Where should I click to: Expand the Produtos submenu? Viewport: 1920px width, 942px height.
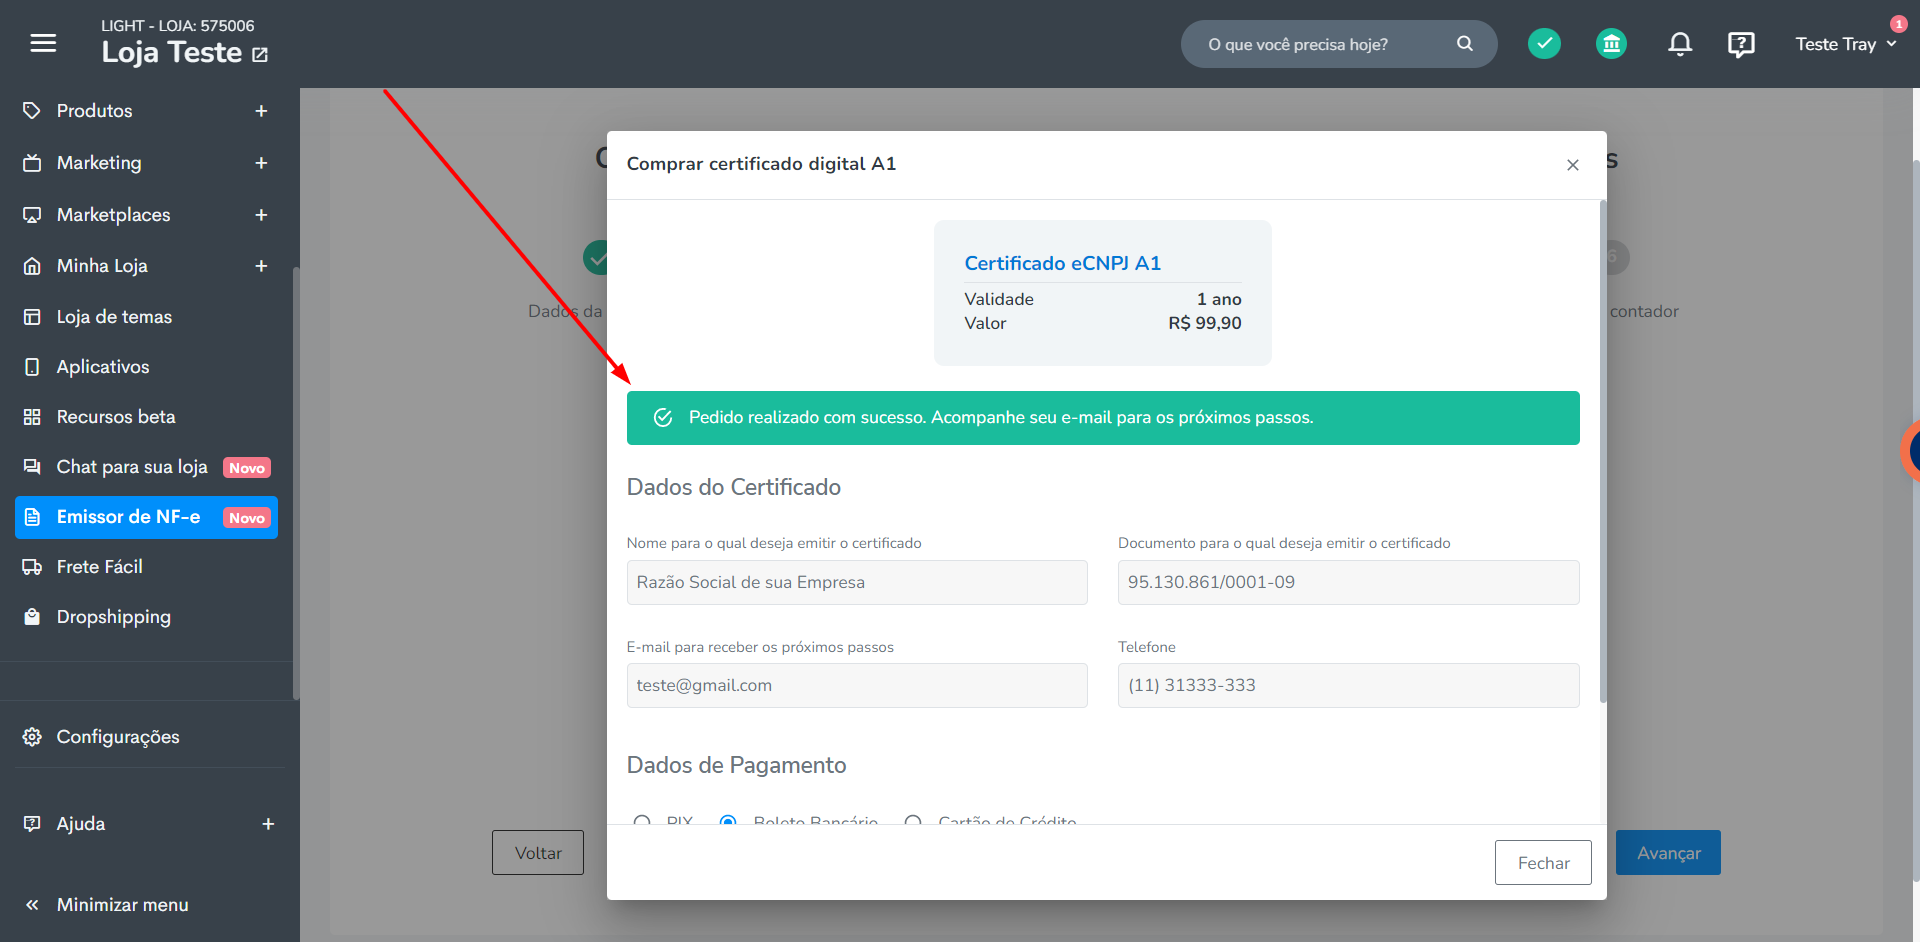pyautogui.click(x=261, y=111)
